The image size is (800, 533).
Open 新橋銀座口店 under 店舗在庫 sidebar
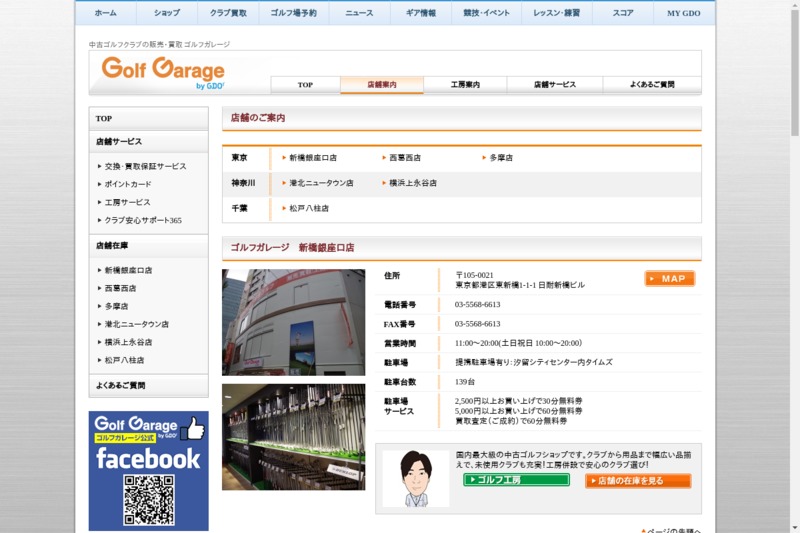[128, 270]
